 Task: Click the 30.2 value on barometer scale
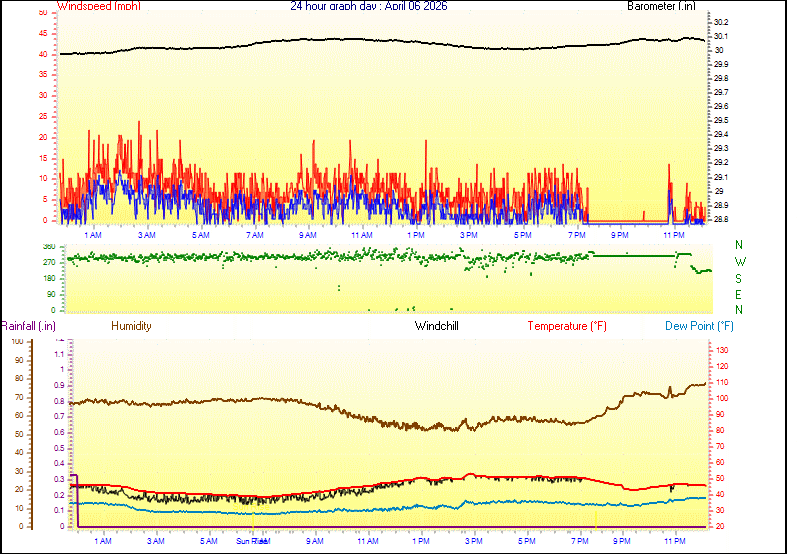[x=720, y=22]
